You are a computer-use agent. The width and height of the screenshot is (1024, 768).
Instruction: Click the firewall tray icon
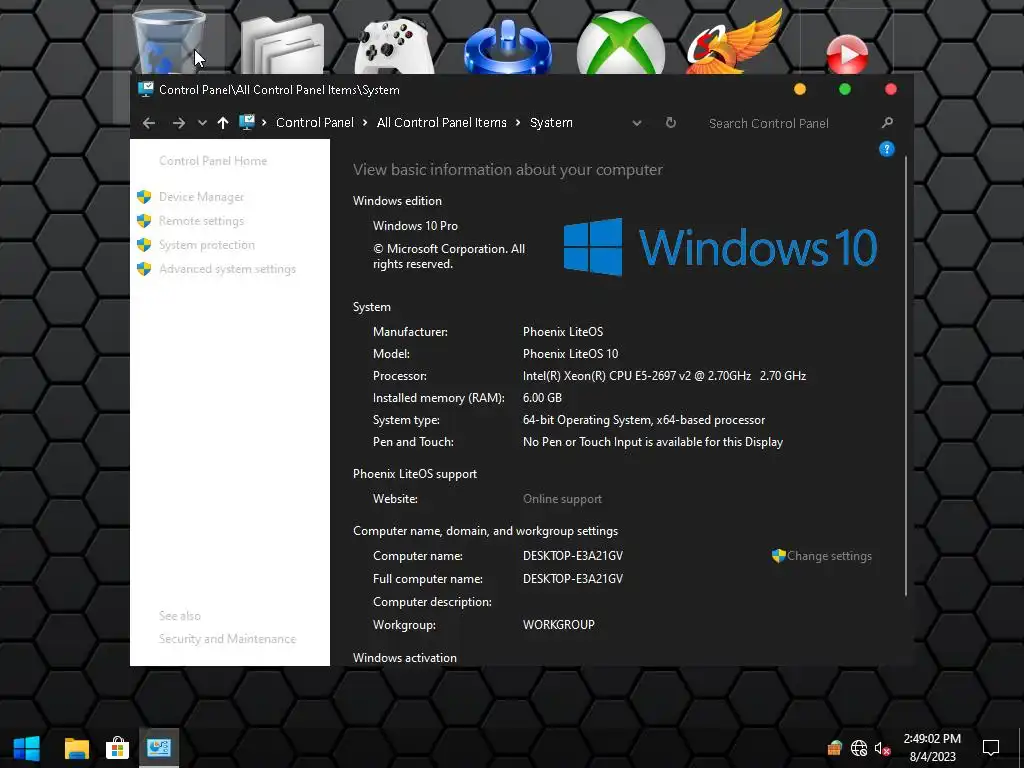click(x=835, y=748)
